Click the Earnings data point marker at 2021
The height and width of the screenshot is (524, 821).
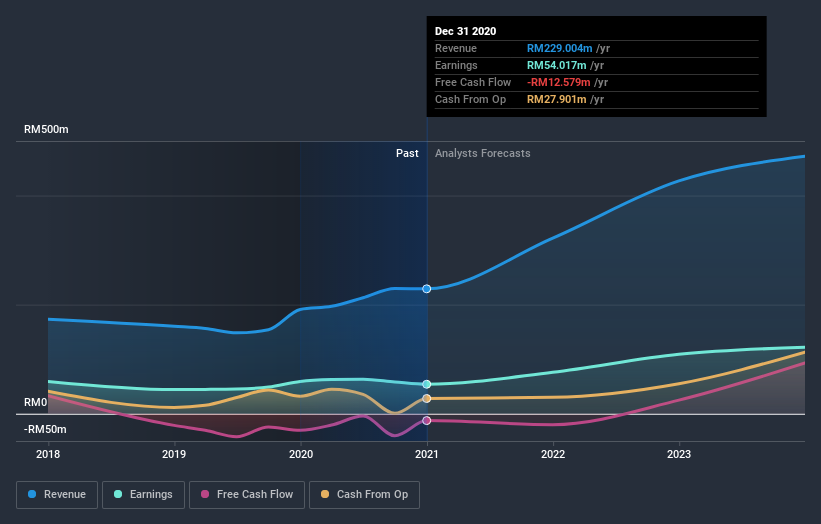pyautogui.click(x=427, y=384)
